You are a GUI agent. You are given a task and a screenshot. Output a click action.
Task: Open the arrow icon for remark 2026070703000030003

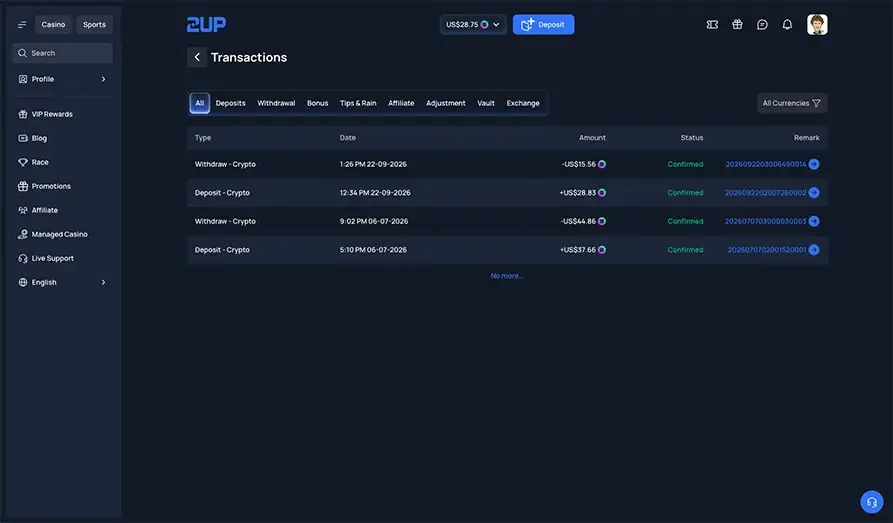click(814, 221)
